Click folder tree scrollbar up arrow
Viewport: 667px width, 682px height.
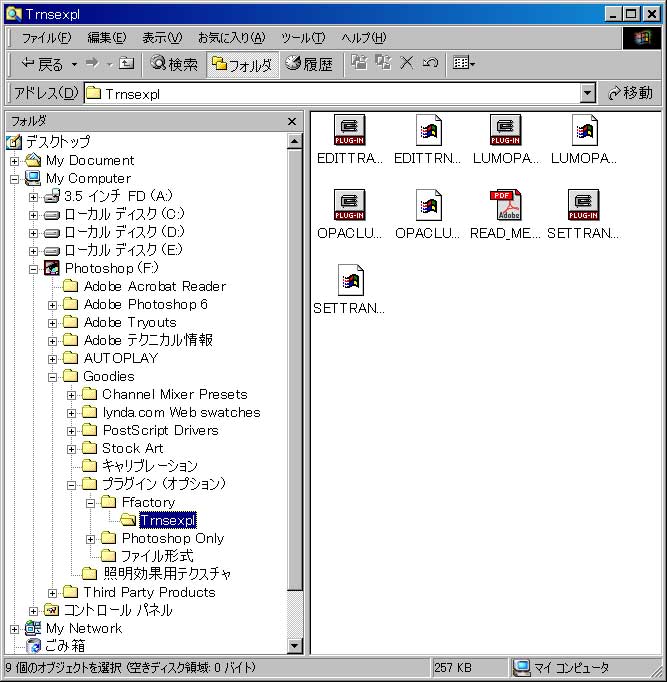(294, 141)
